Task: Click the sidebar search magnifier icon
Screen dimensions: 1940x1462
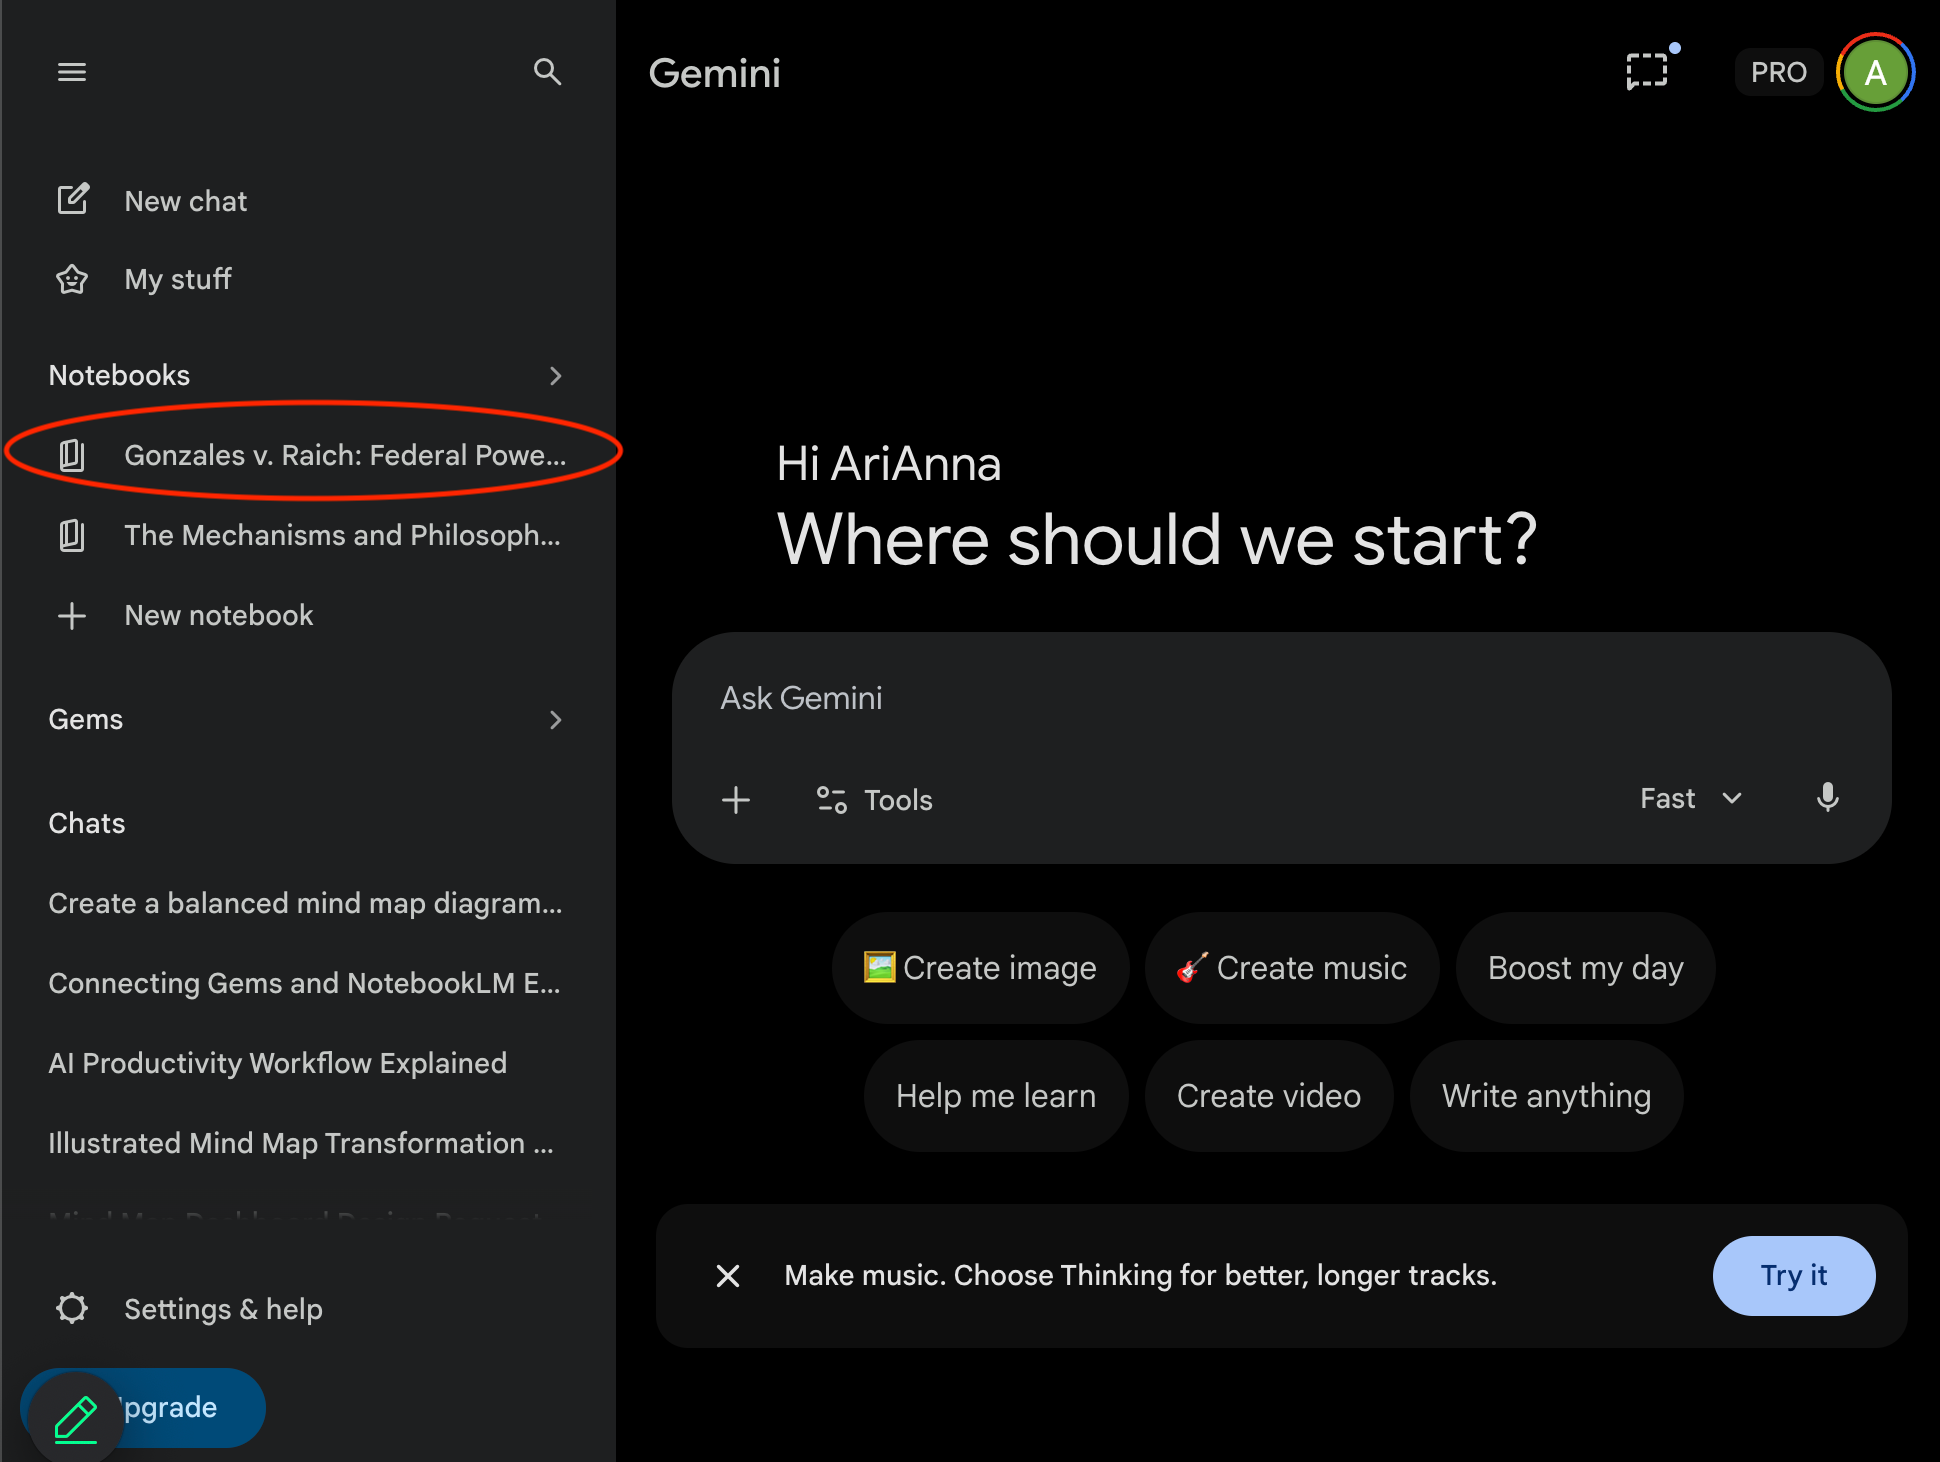Action: pyautogui.click(x=547, y=72)
